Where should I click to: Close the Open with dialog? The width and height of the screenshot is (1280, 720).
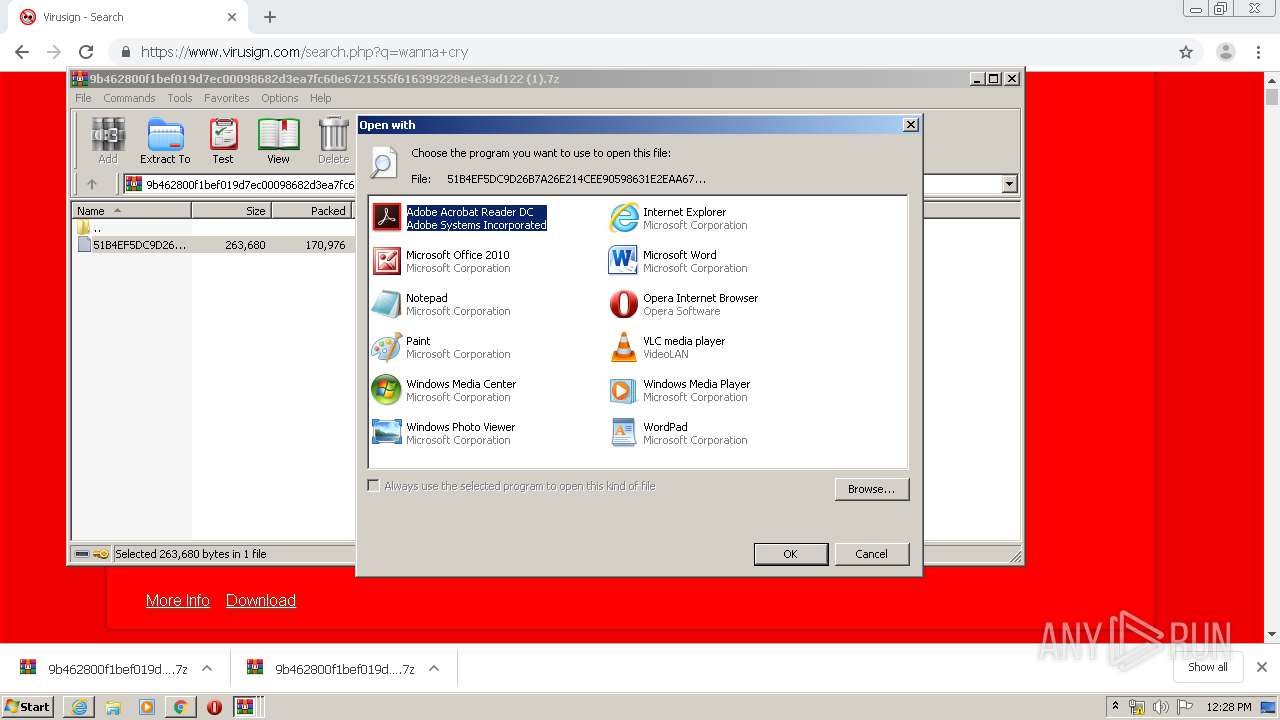(910, 125)
